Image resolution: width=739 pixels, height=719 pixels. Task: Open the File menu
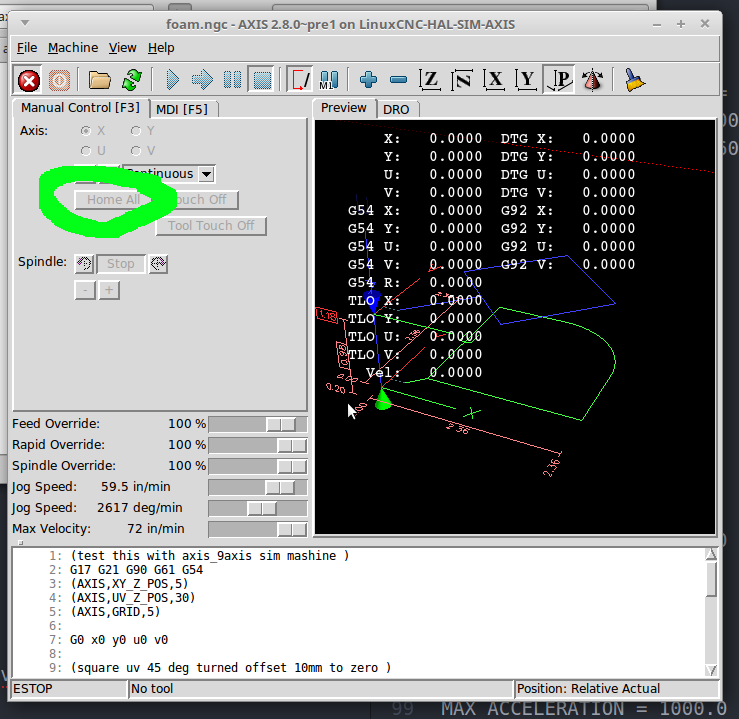[27, 48]
